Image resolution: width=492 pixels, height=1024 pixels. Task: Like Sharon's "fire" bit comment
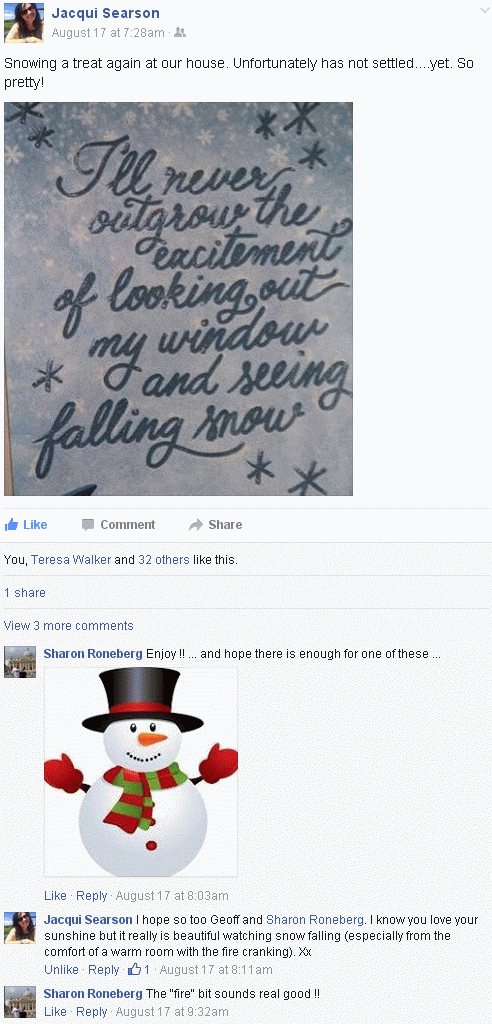[x=56, y=1012]
